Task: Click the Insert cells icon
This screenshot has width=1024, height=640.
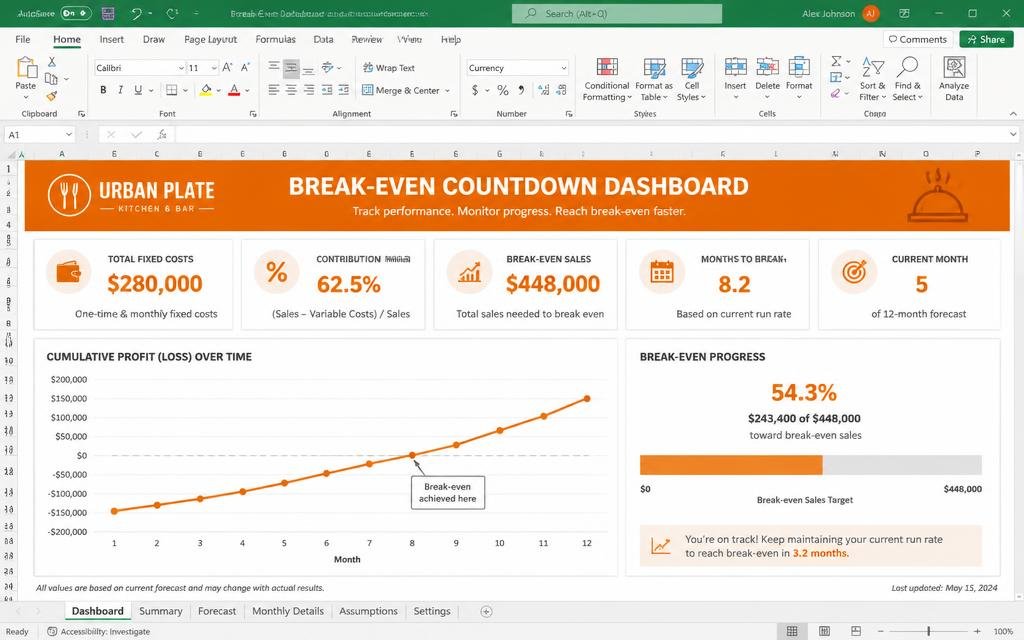Action: pos(735,67)
